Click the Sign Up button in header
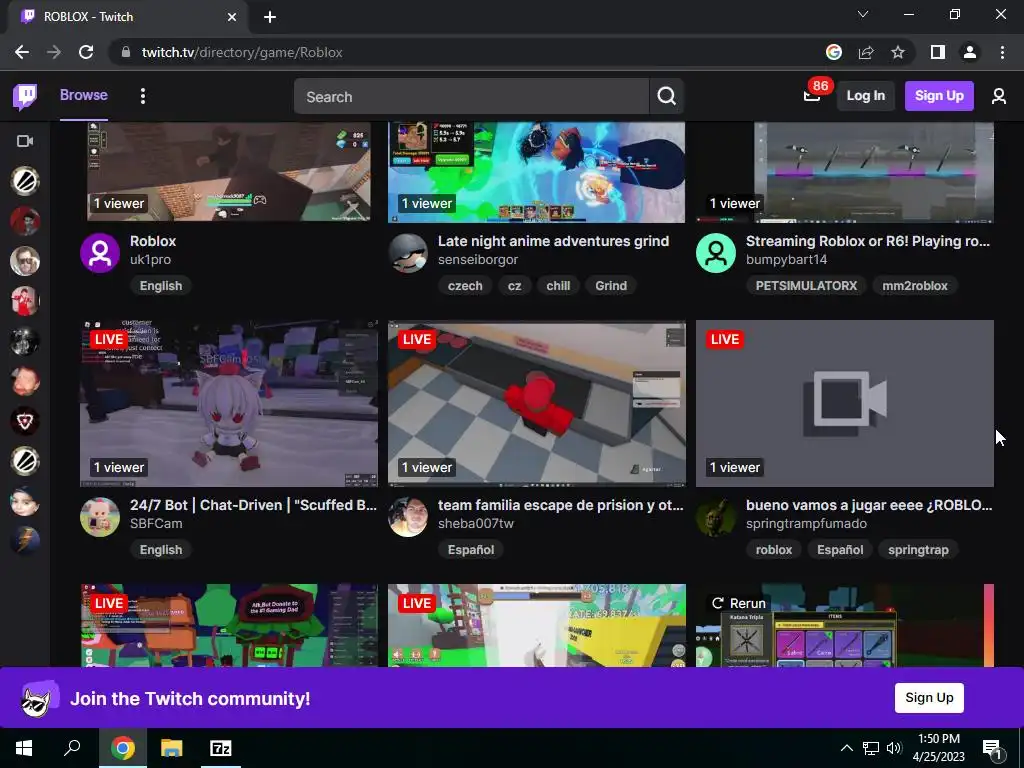 point(939,96)
